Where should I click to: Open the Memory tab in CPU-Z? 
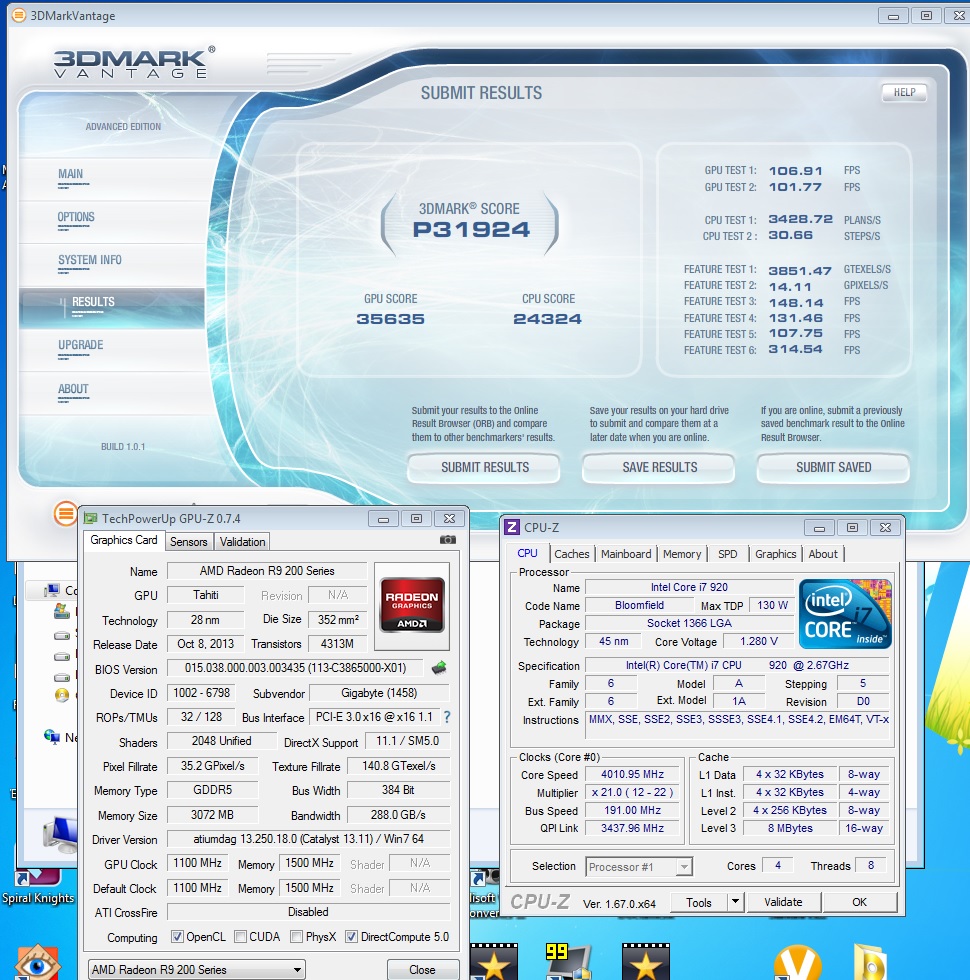point(682,554)
